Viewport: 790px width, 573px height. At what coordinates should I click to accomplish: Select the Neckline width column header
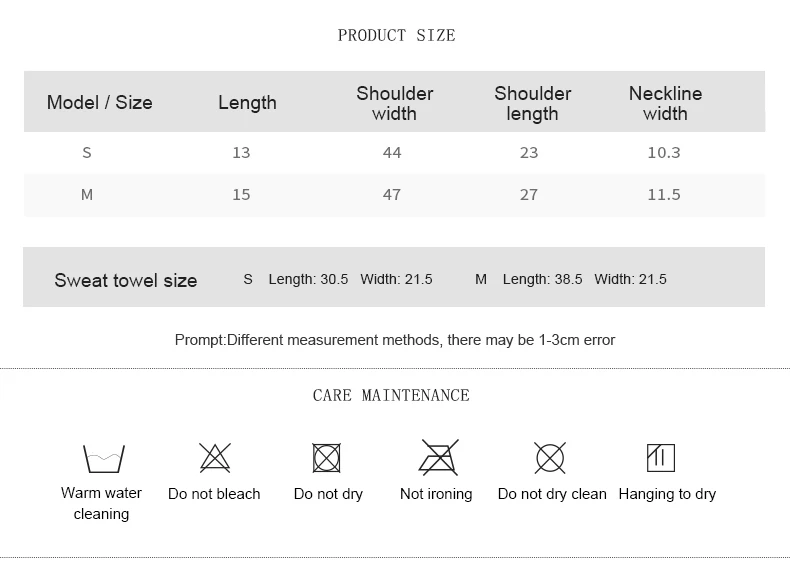tap(665, 103)
